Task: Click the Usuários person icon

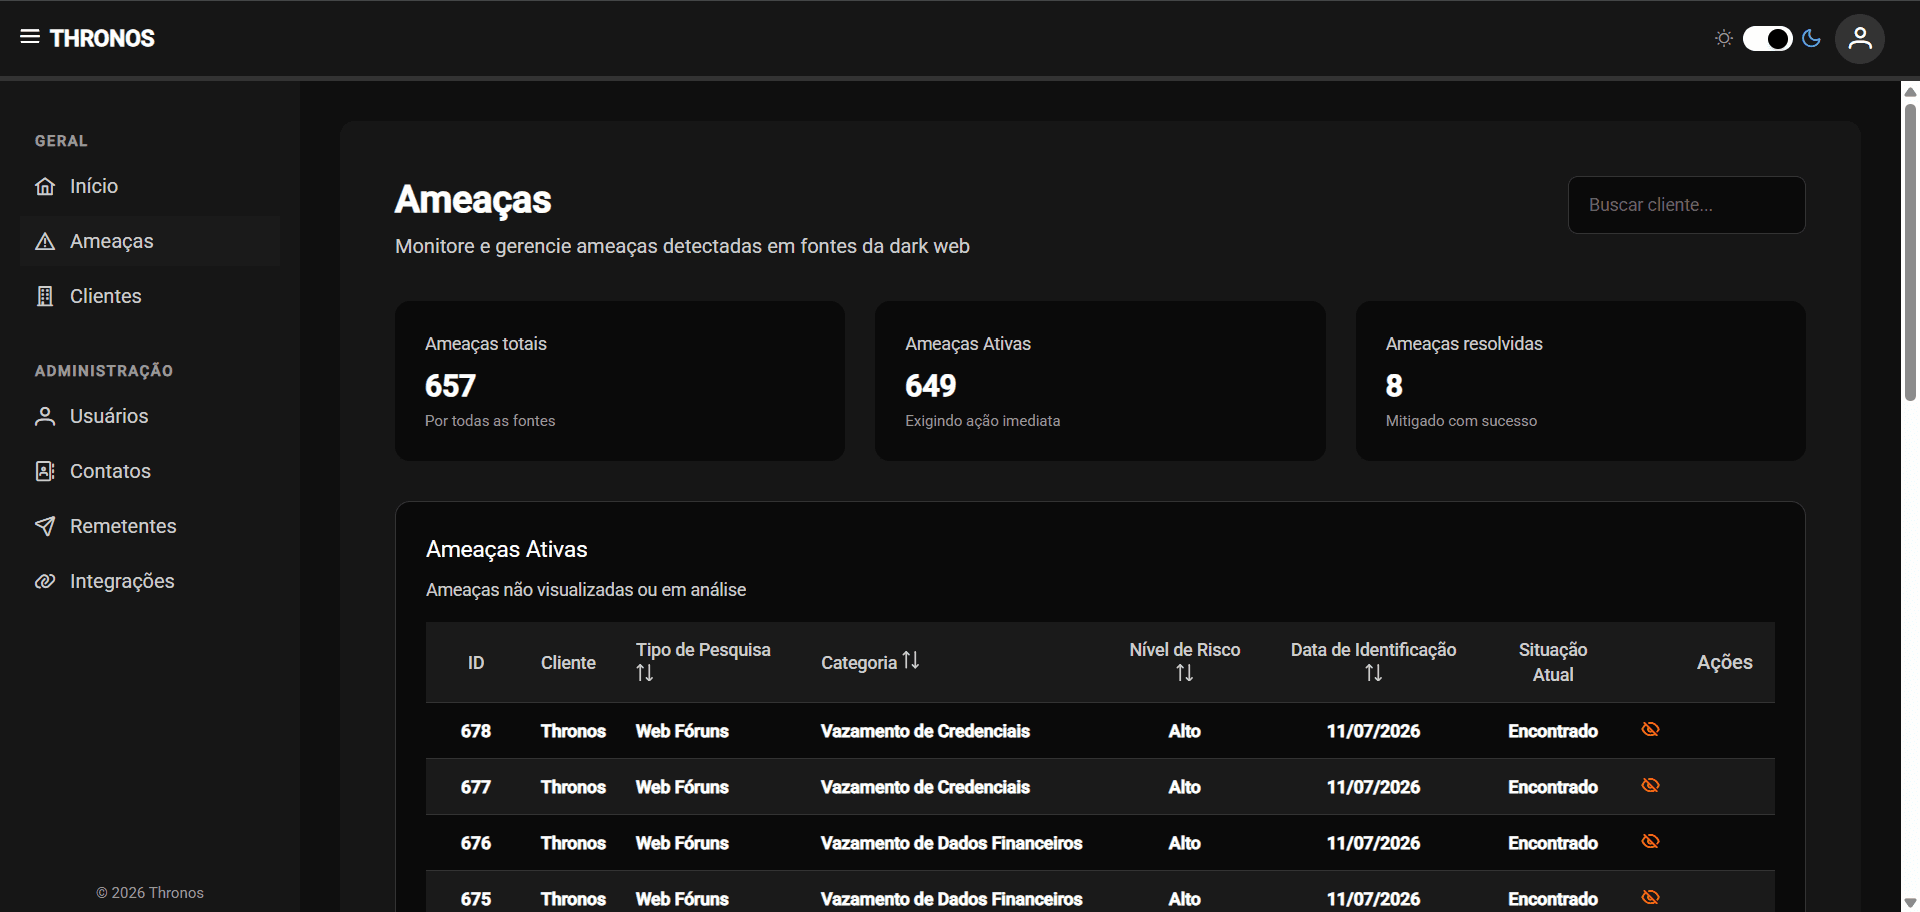Action: (x=45, y=416)
